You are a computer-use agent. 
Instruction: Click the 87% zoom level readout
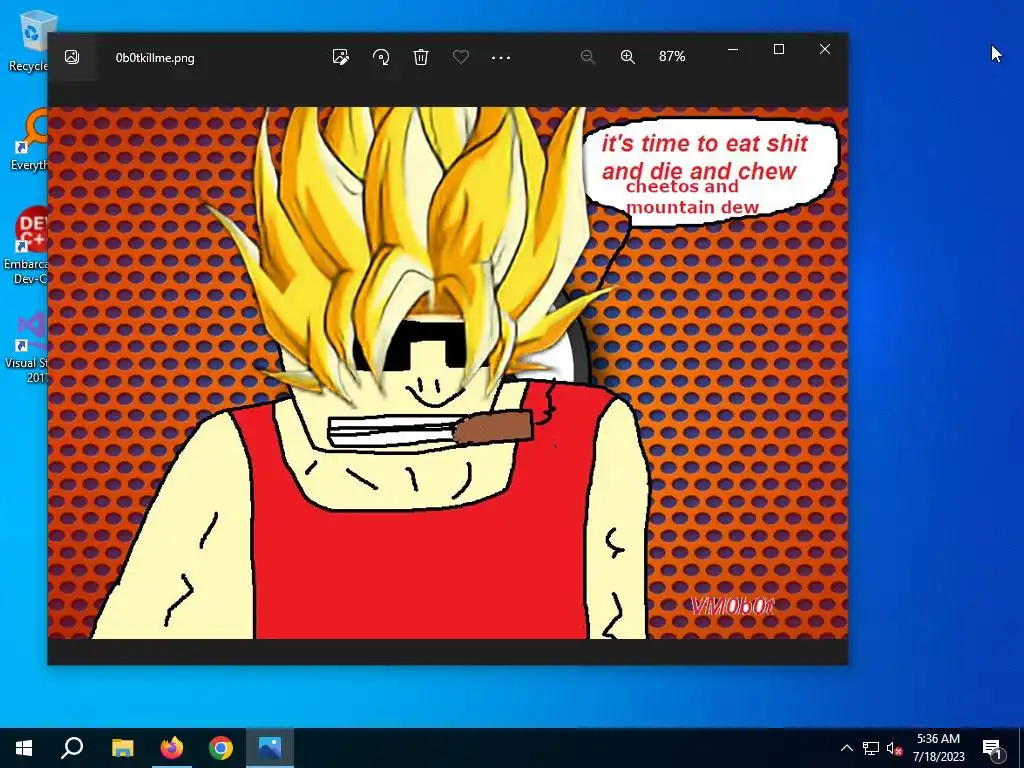[672, 57]
